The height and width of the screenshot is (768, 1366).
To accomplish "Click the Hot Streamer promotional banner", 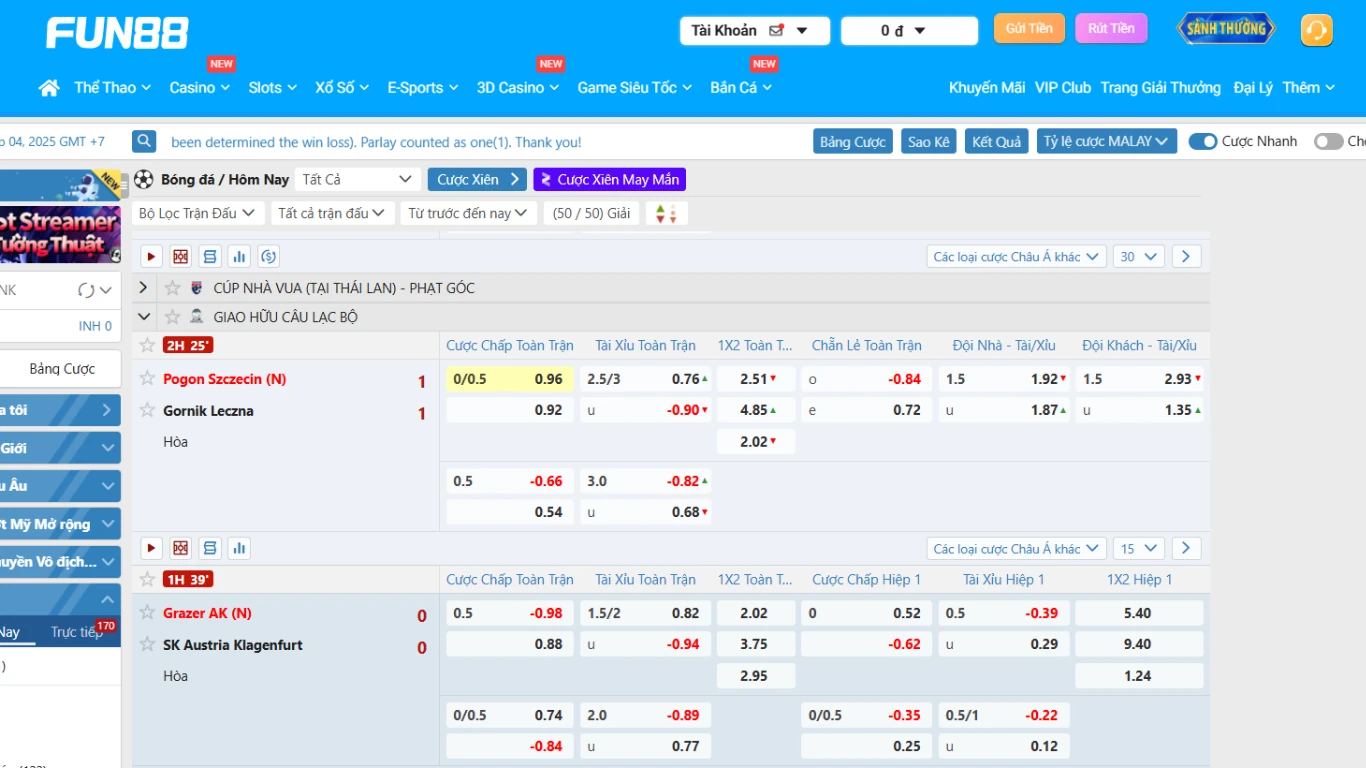I will coord(60,232).
